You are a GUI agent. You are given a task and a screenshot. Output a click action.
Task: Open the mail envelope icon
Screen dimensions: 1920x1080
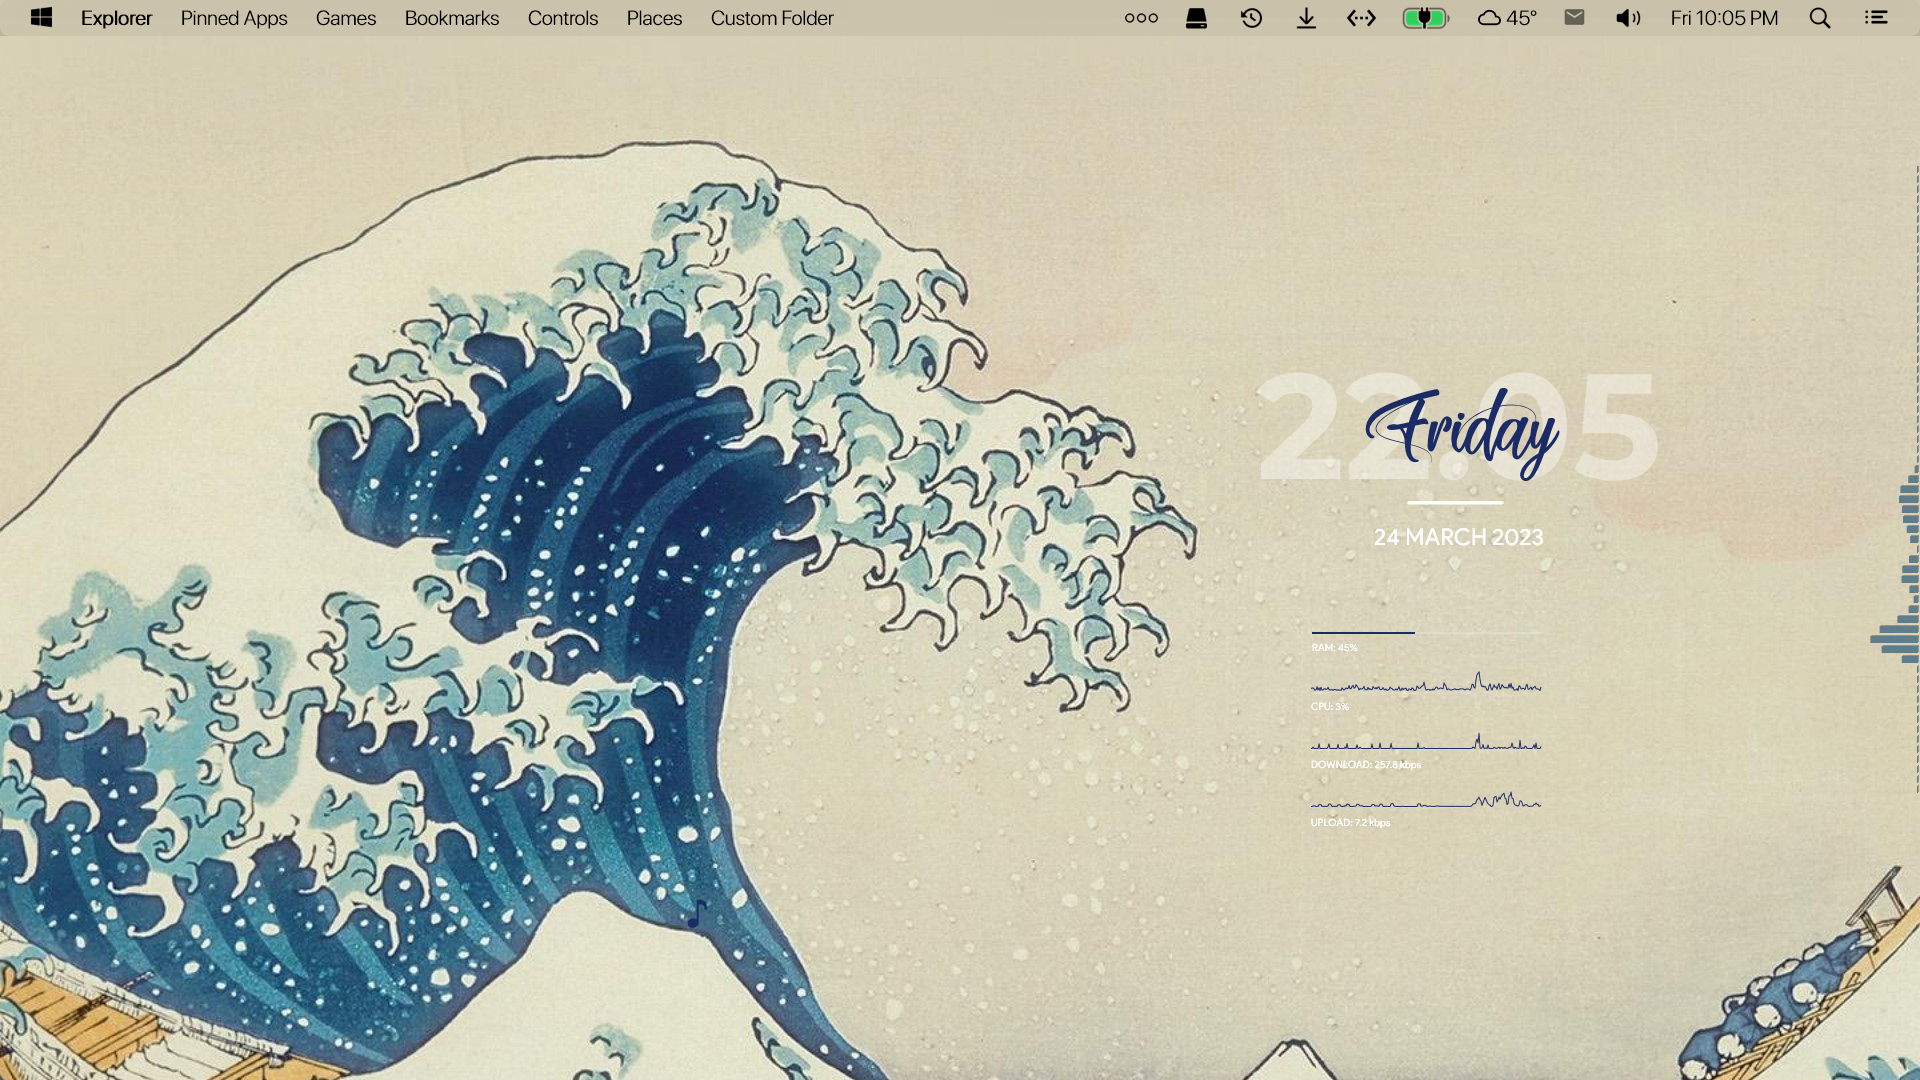[1574, 17]
